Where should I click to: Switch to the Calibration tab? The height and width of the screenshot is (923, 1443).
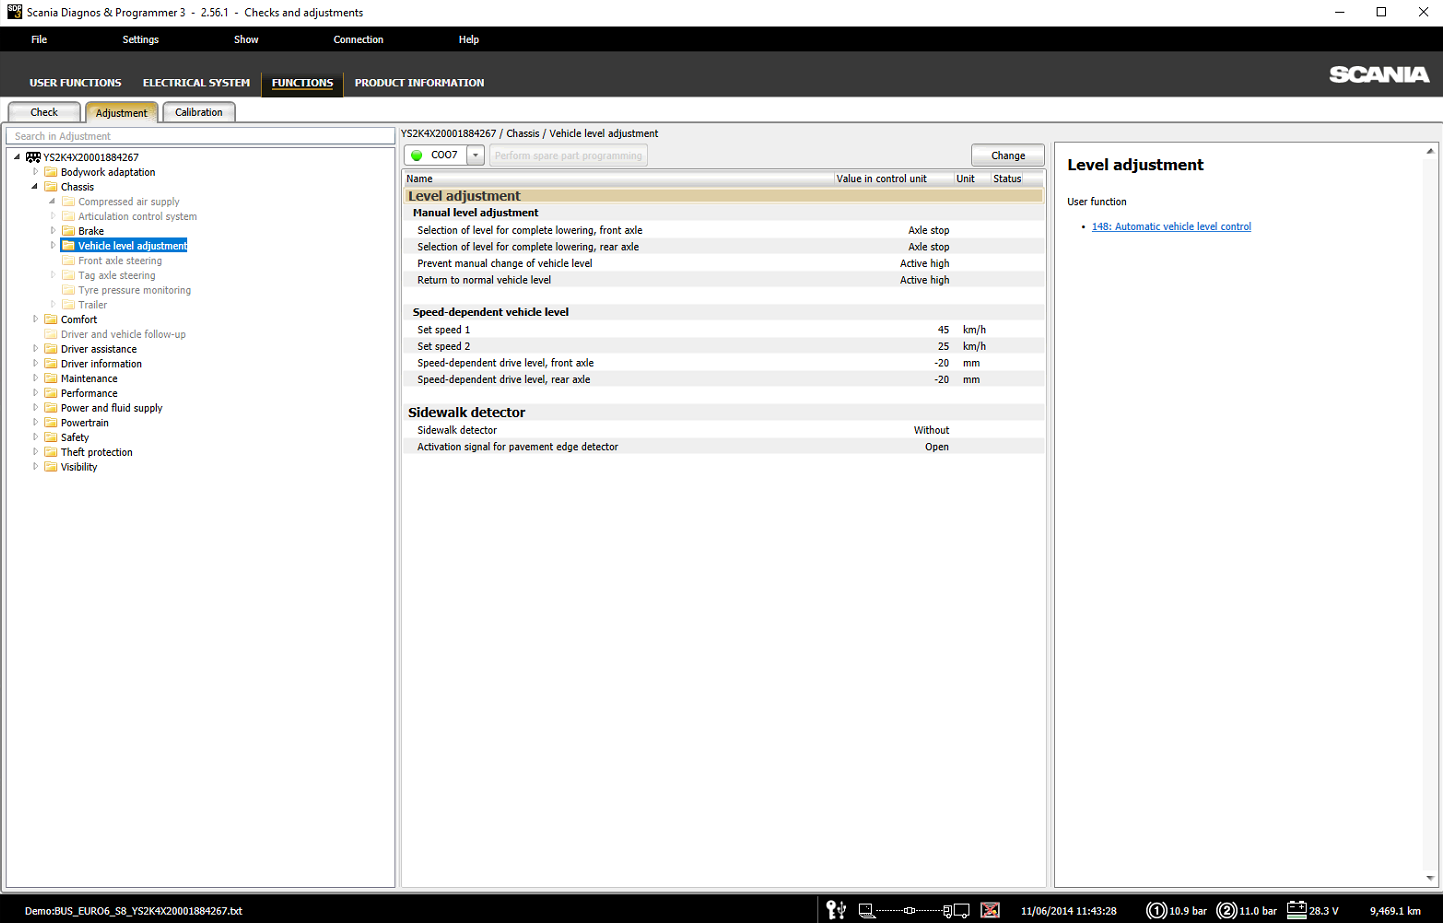[x=199, y=112]
